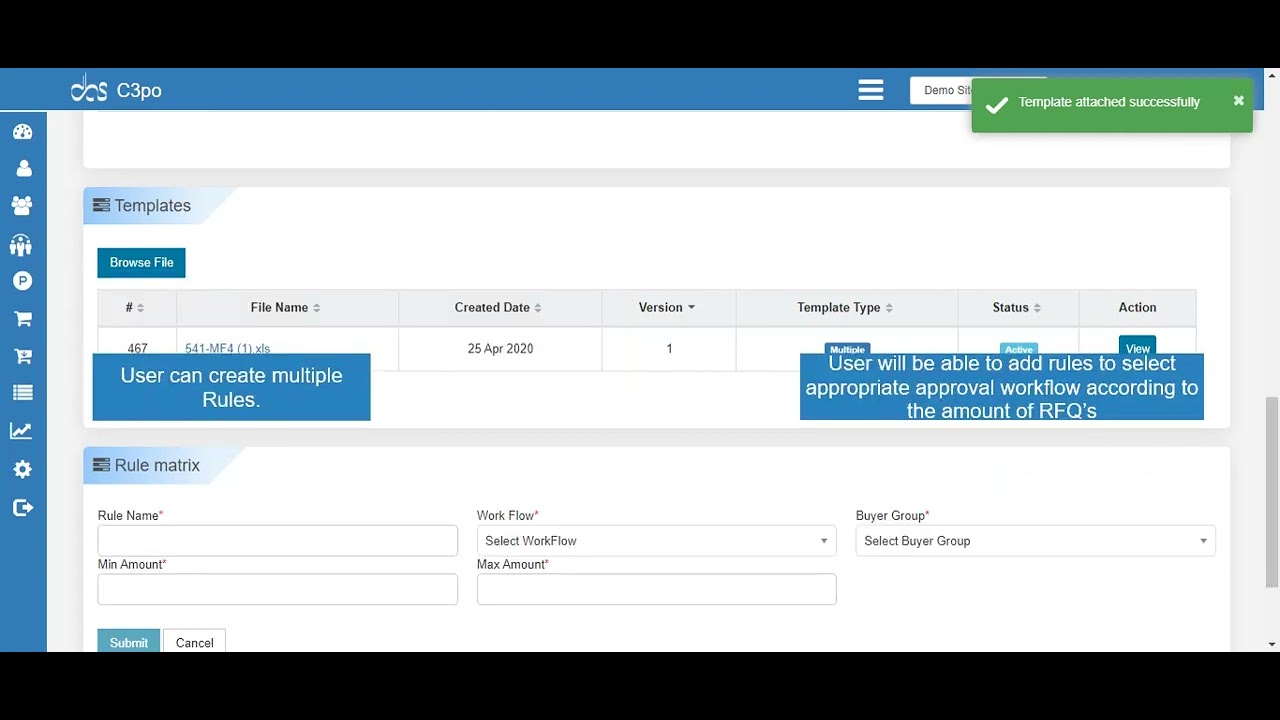Sort table by # column
1280x720 pixels.
[x=137, y=308]
